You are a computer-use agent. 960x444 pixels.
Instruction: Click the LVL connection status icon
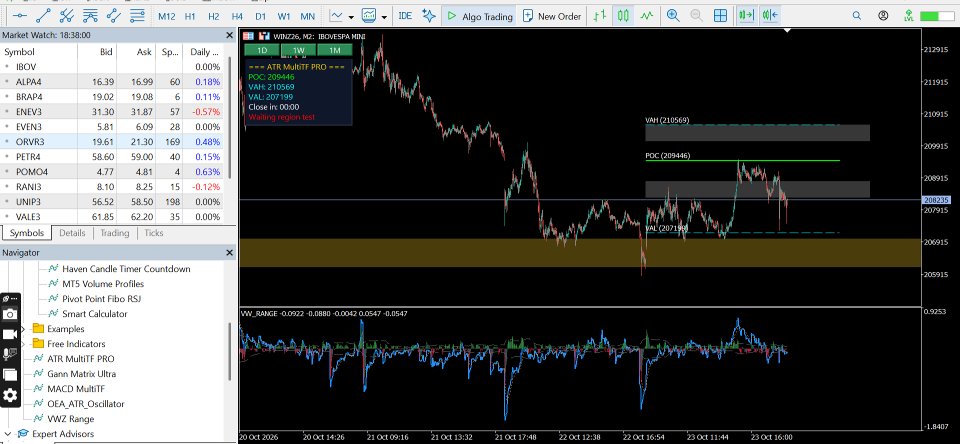click(909, 16)
